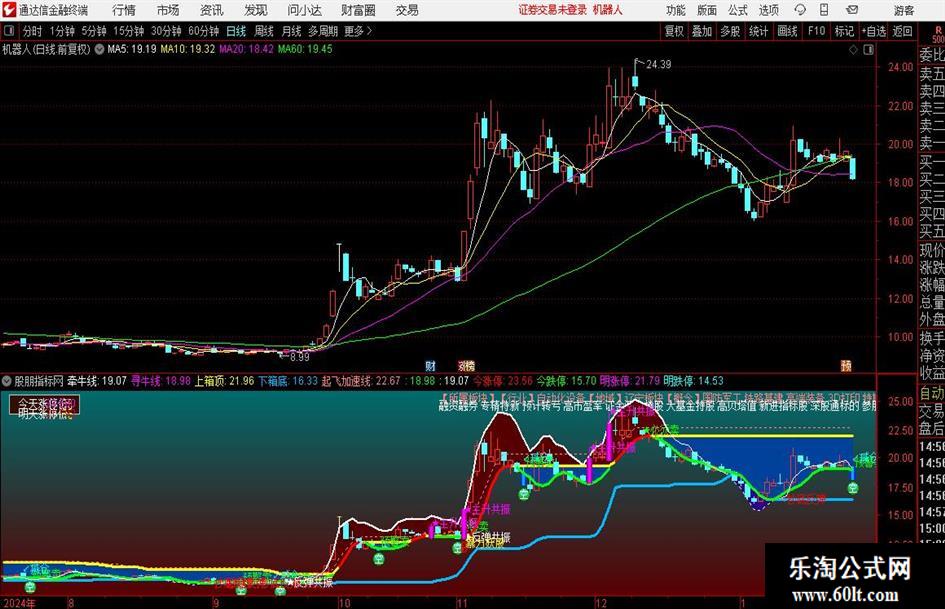Viewport: 945px width, 609px height.
Task: Click 下箱底: 16.33 indicator value
Action: click(288, 381)
